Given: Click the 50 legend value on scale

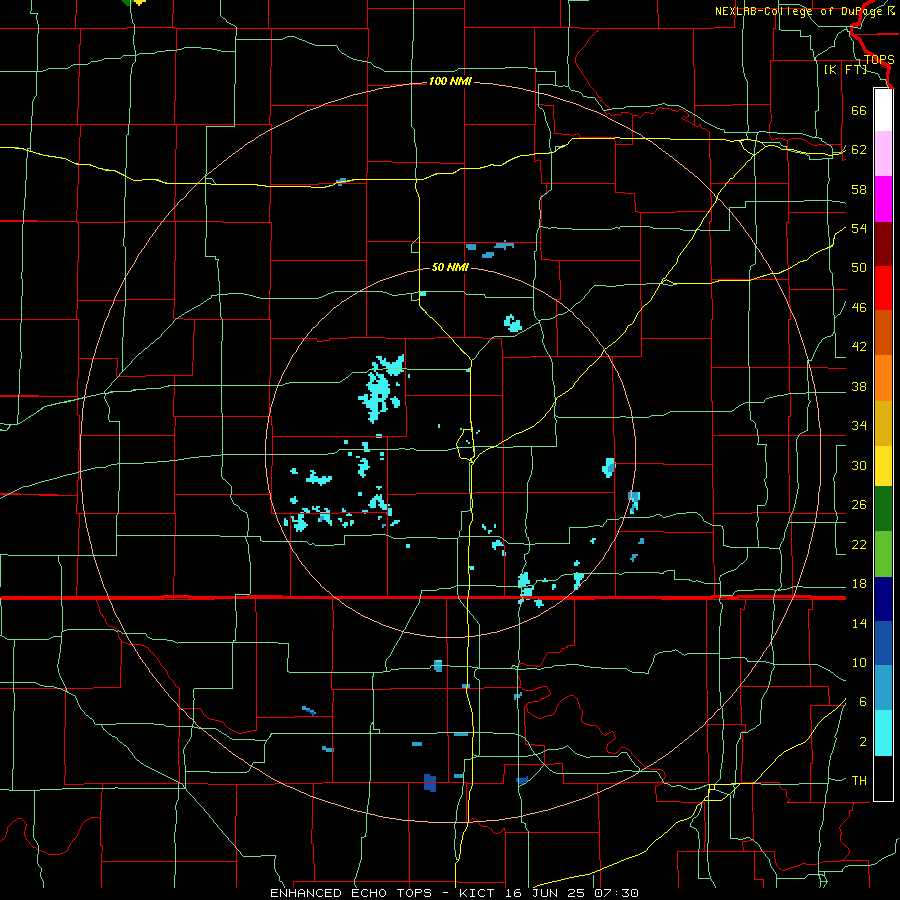Looking at the screenshot, I should 859,268.
